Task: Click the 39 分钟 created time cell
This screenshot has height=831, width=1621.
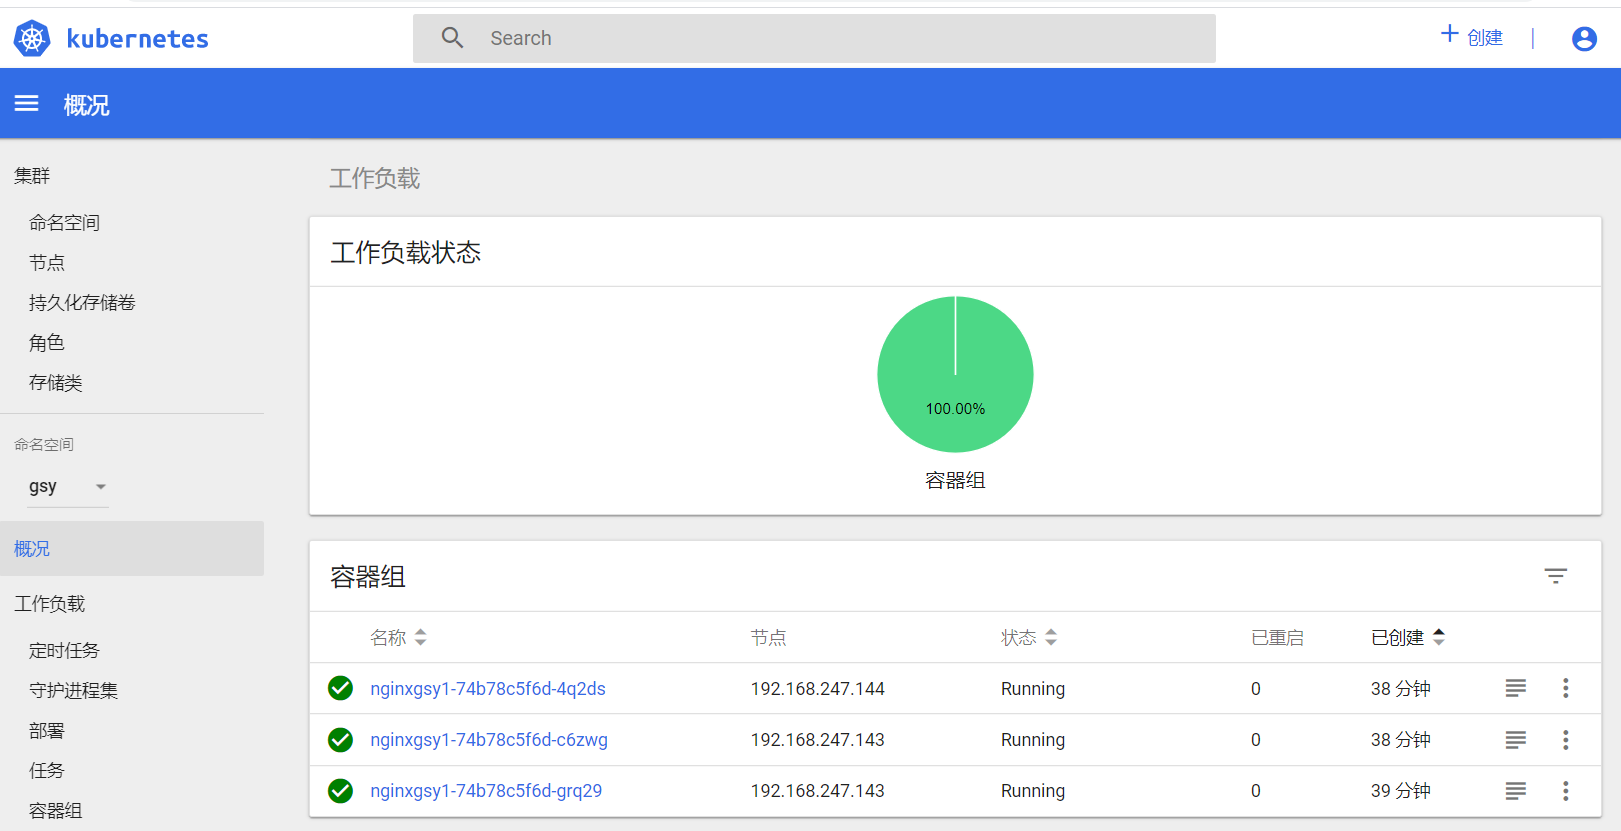Action: pyautogui.click(x=1401, y=791)
